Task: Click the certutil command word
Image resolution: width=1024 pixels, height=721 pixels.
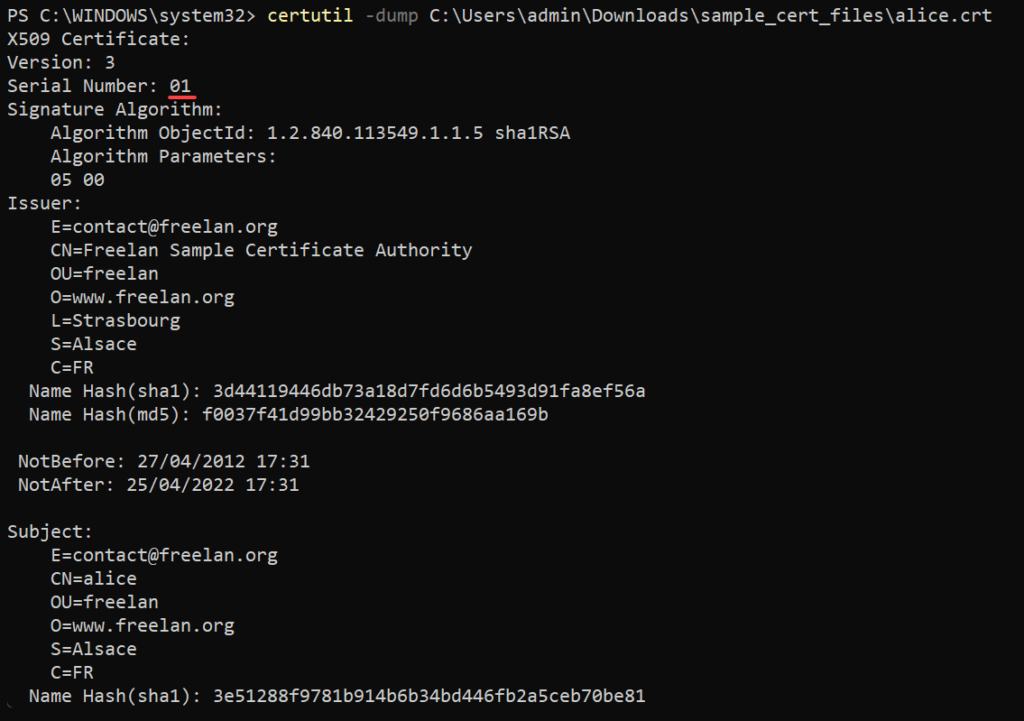Action: tap(310, 15)
